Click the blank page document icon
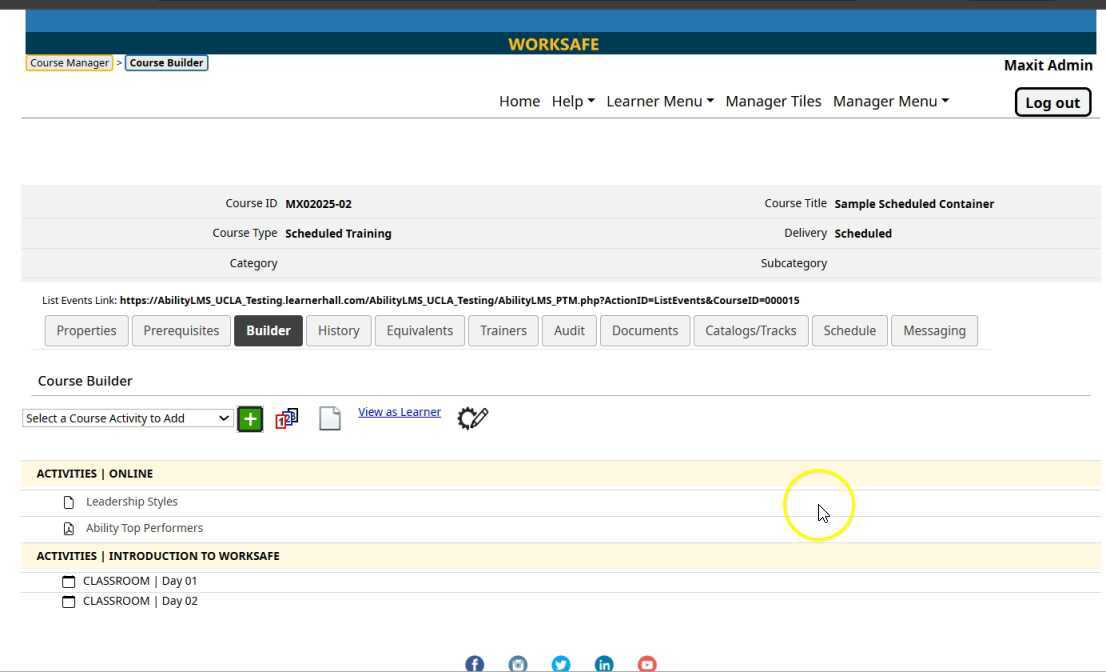1106x672 pixels. point(330,419)
